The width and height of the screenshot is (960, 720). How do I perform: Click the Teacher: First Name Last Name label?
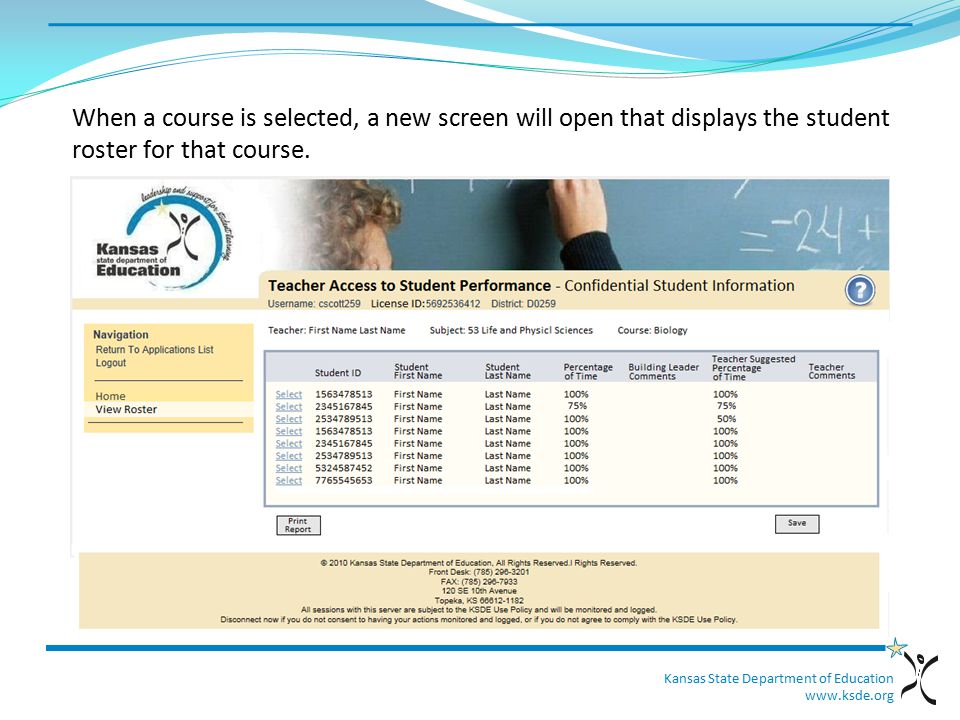point(337,330)
